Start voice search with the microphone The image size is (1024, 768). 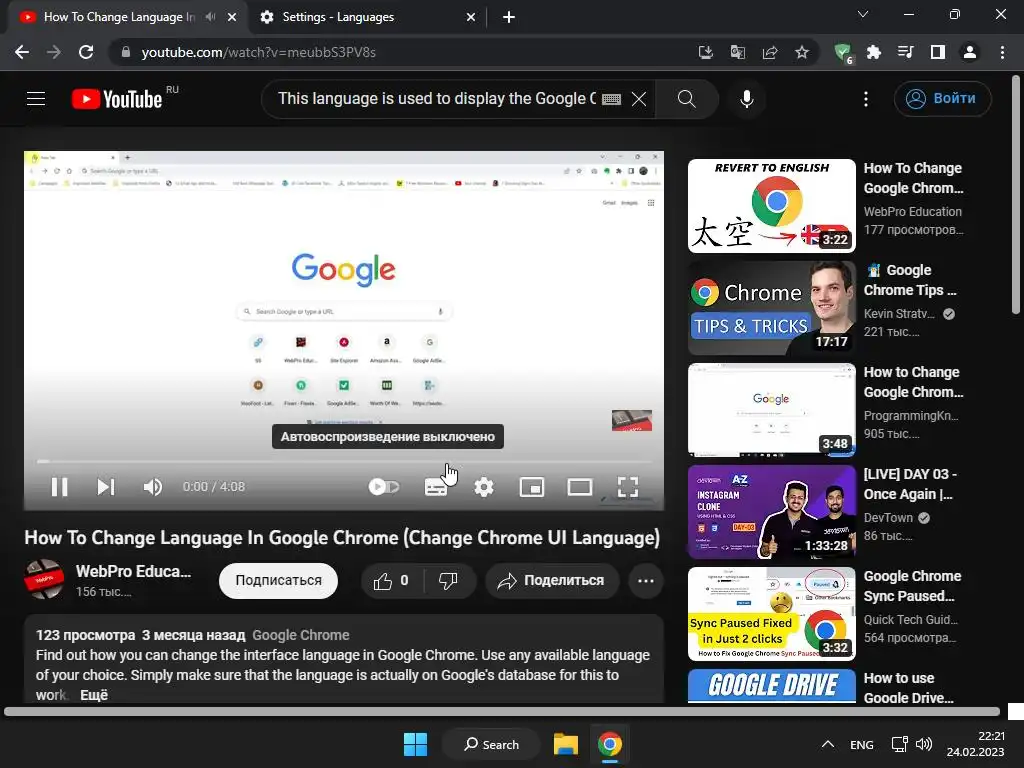click(746, 99)
